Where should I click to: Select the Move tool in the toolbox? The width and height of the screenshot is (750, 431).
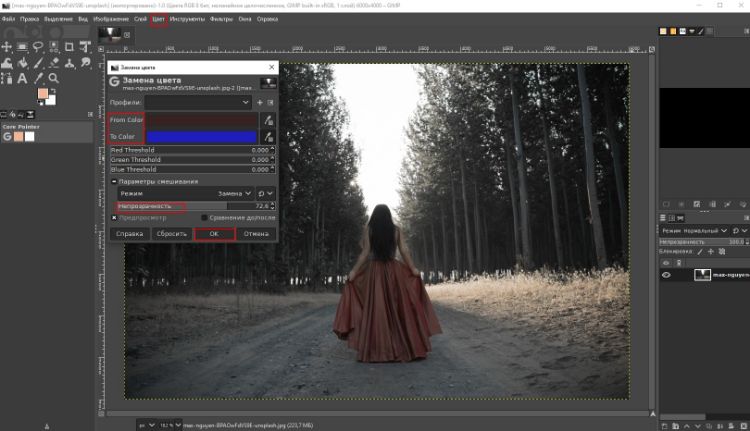click(7, 47)
